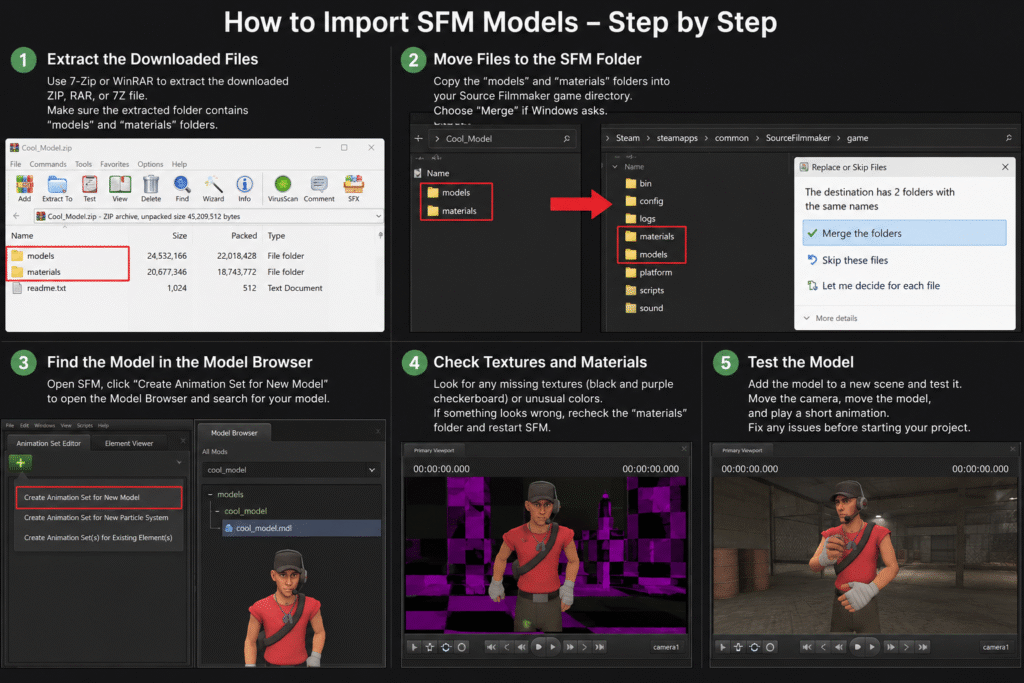Click search icon in Cool_Model address bar
The image size is (1024, 683).
(x=566, y=138)
